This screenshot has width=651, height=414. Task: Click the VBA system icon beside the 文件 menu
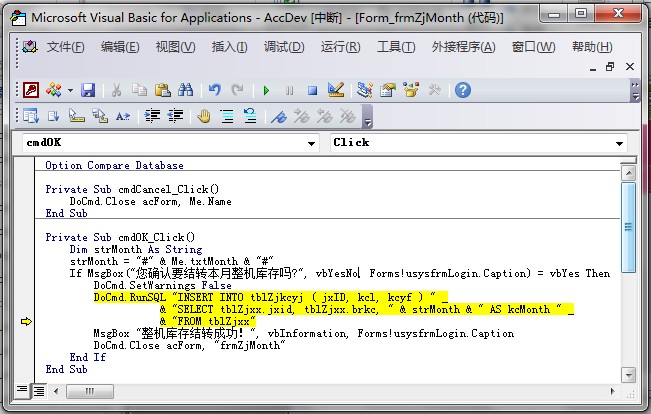tap(30, 47)
